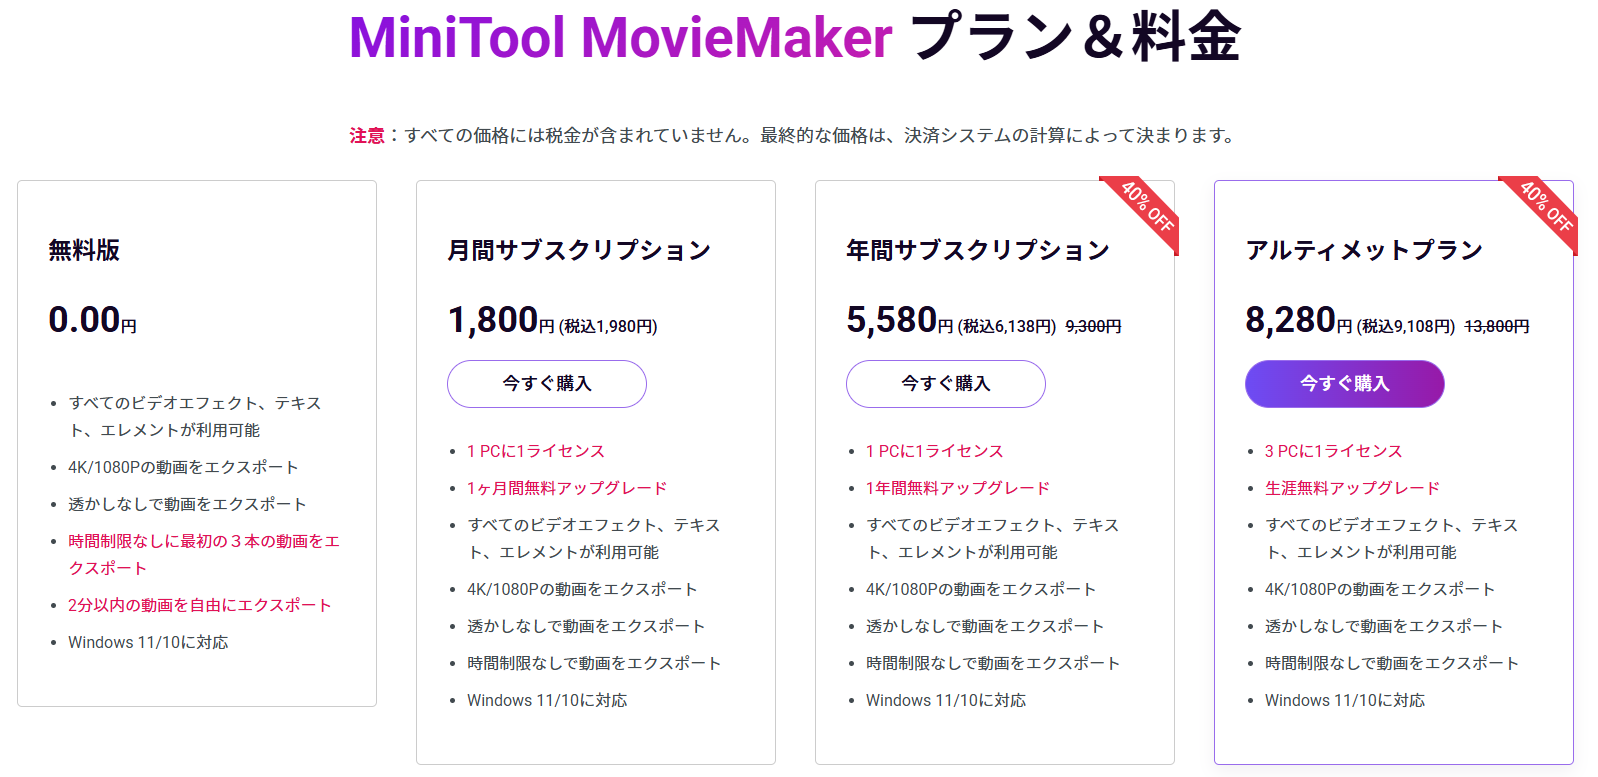Click the 月間サブスクリプション plan title
This screenshot has width=1598, height=777.
(578, 250)
